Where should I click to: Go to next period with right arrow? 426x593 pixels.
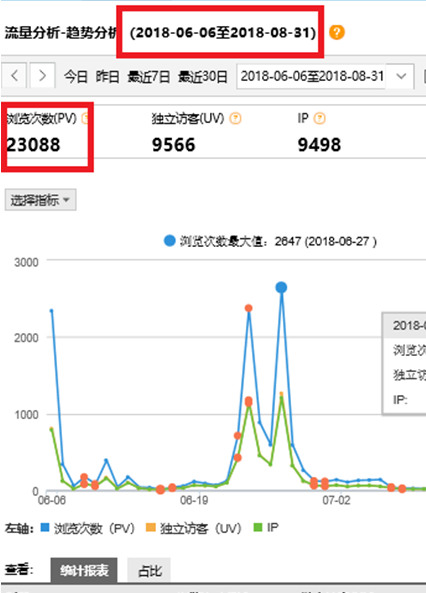pyautogui.click(x=42, y=76)
